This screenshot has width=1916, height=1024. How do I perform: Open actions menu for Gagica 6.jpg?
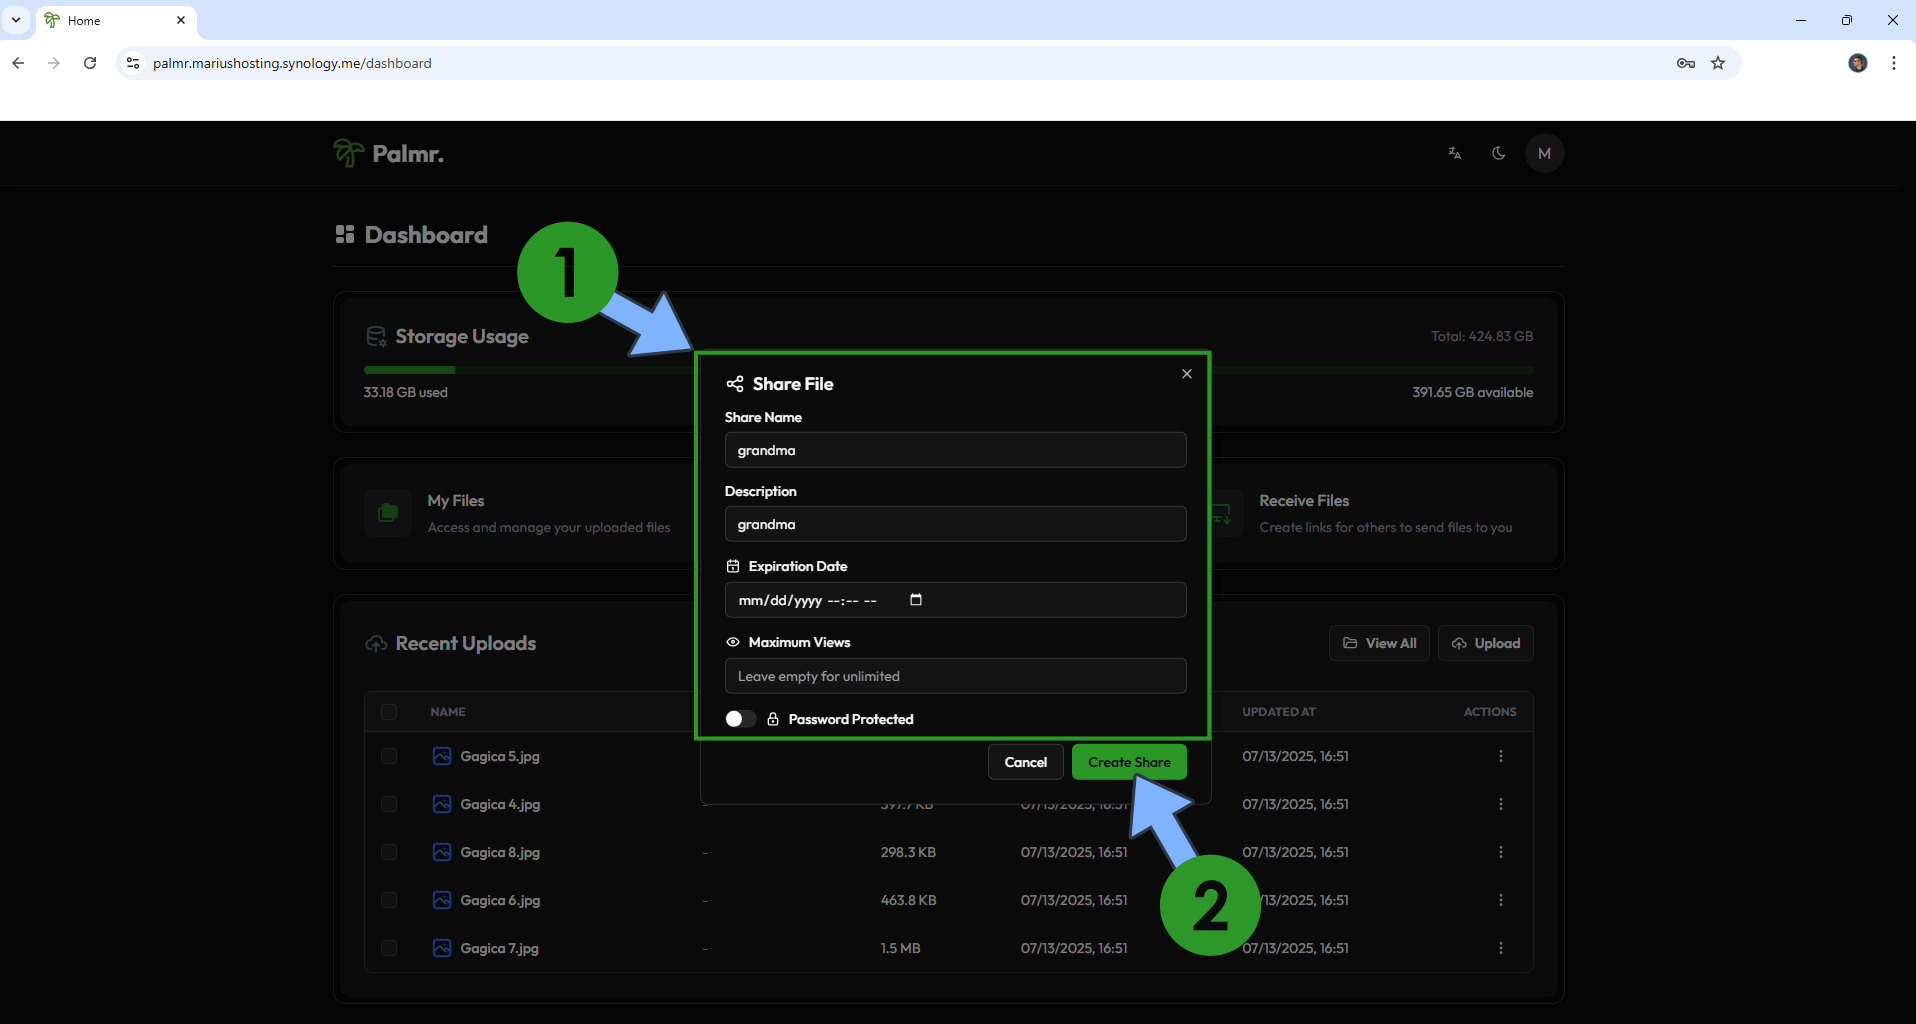coord(1501,900)
